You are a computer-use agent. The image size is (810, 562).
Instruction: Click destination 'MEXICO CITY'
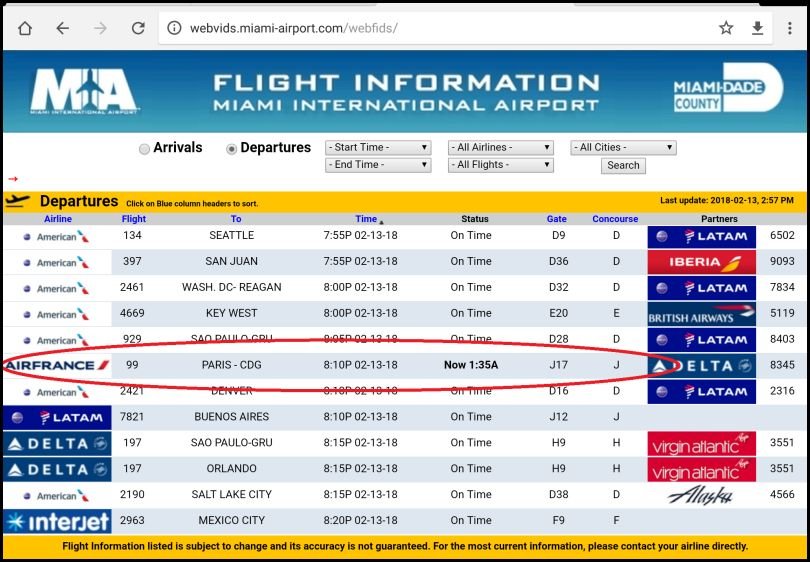coord(231,520)
